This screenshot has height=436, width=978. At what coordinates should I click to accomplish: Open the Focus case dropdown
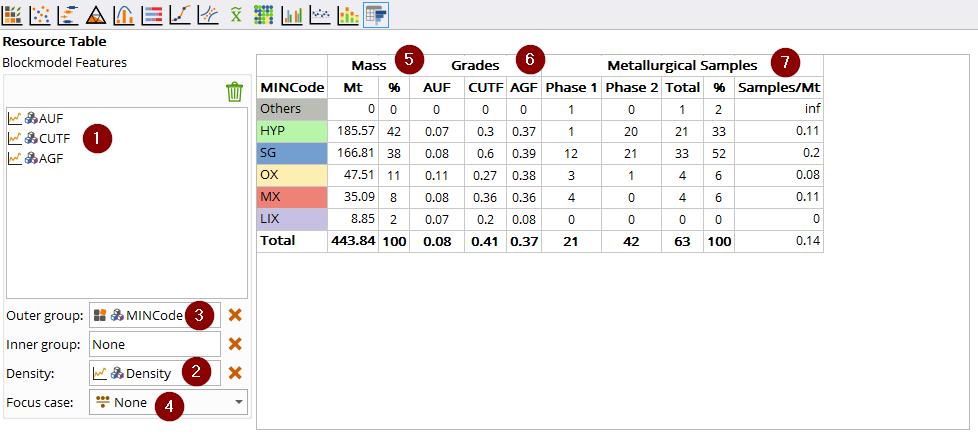click(168, 402)
